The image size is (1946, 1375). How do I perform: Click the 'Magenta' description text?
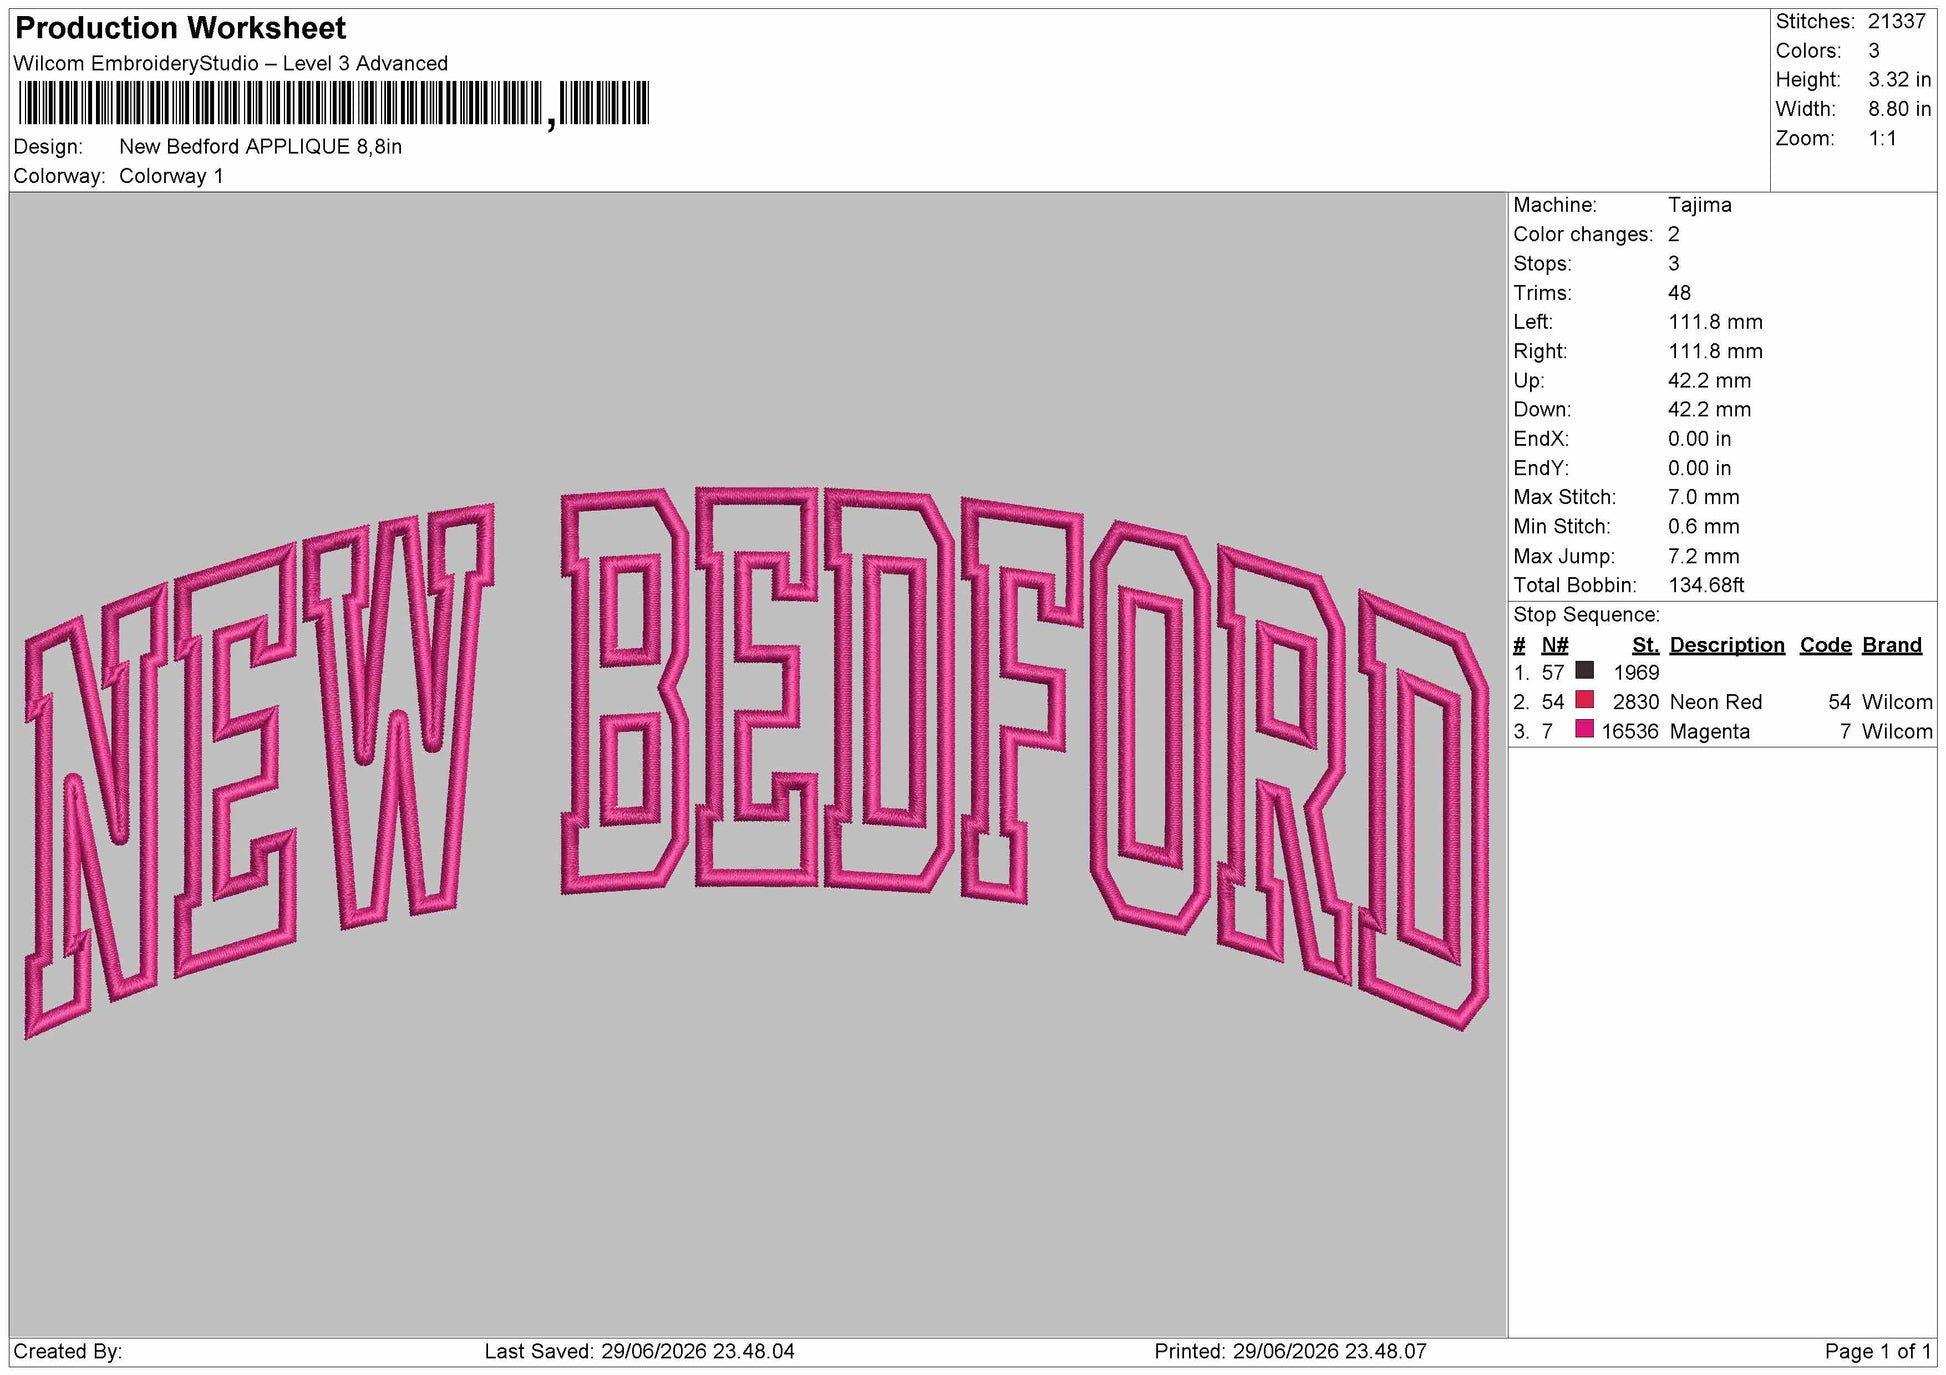point(1710,732)
